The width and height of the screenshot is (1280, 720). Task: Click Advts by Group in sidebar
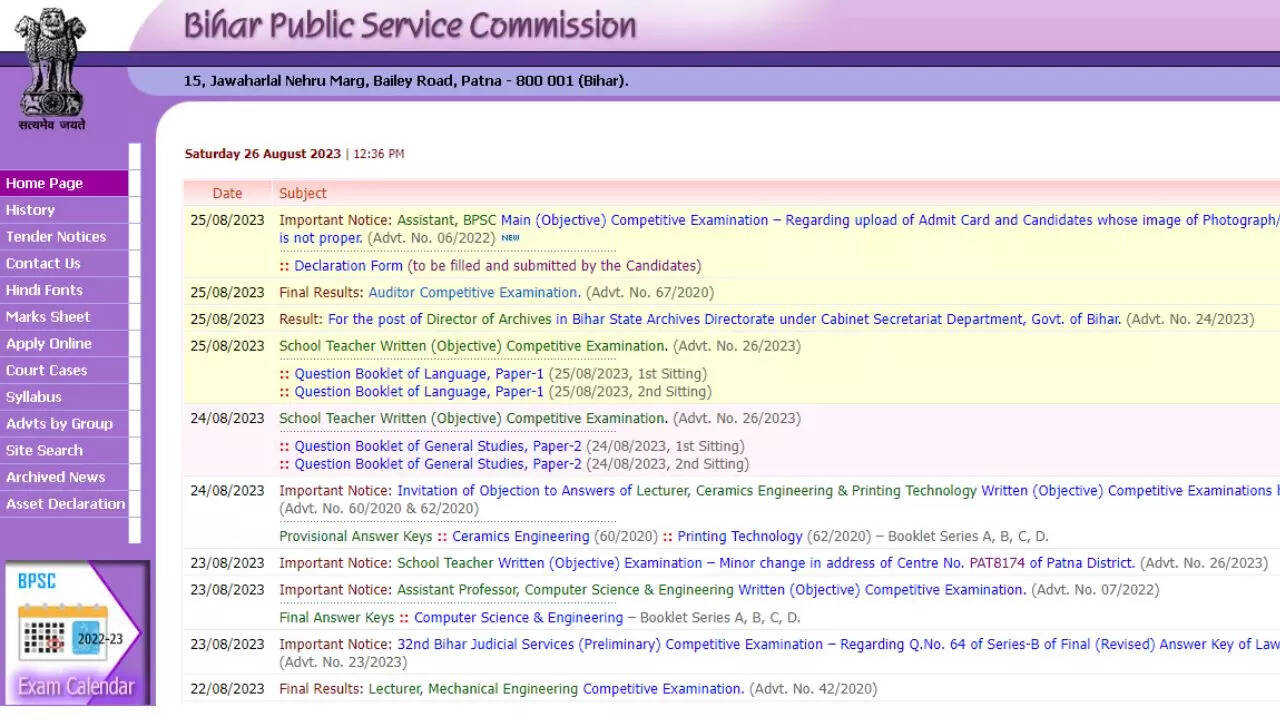[x=59, y=424]
